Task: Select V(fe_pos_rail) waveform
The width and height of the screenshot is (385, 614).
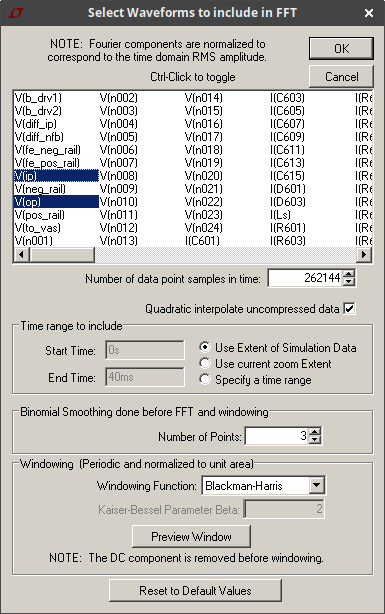Action: point(47,163)
